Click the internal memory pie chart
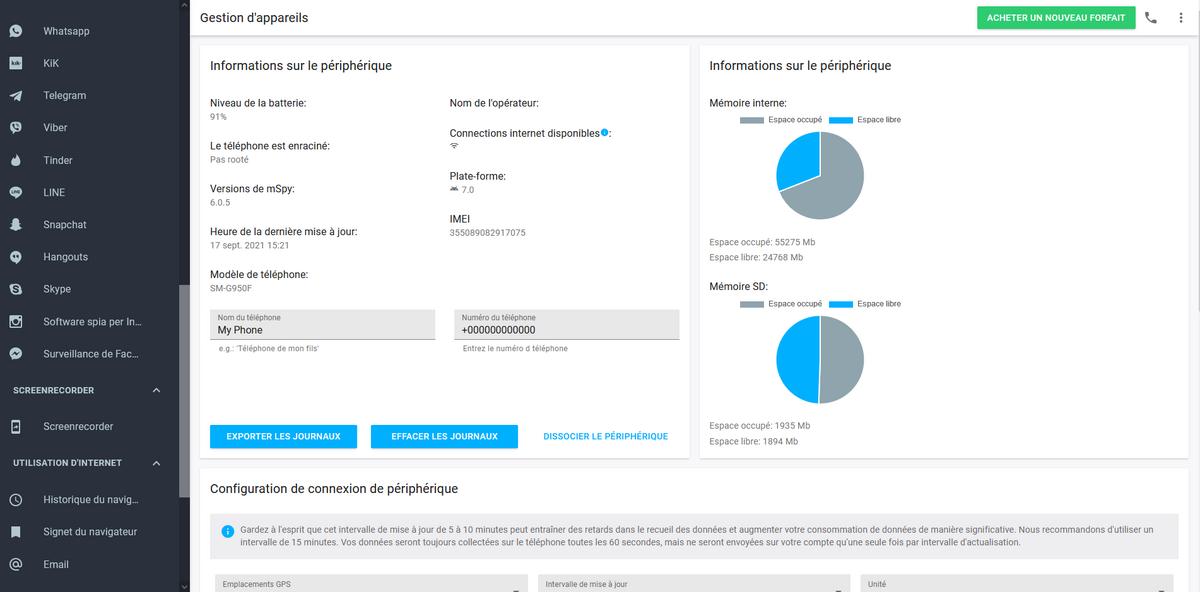This screenshot has height=592, width=1200. pos(820,176)
